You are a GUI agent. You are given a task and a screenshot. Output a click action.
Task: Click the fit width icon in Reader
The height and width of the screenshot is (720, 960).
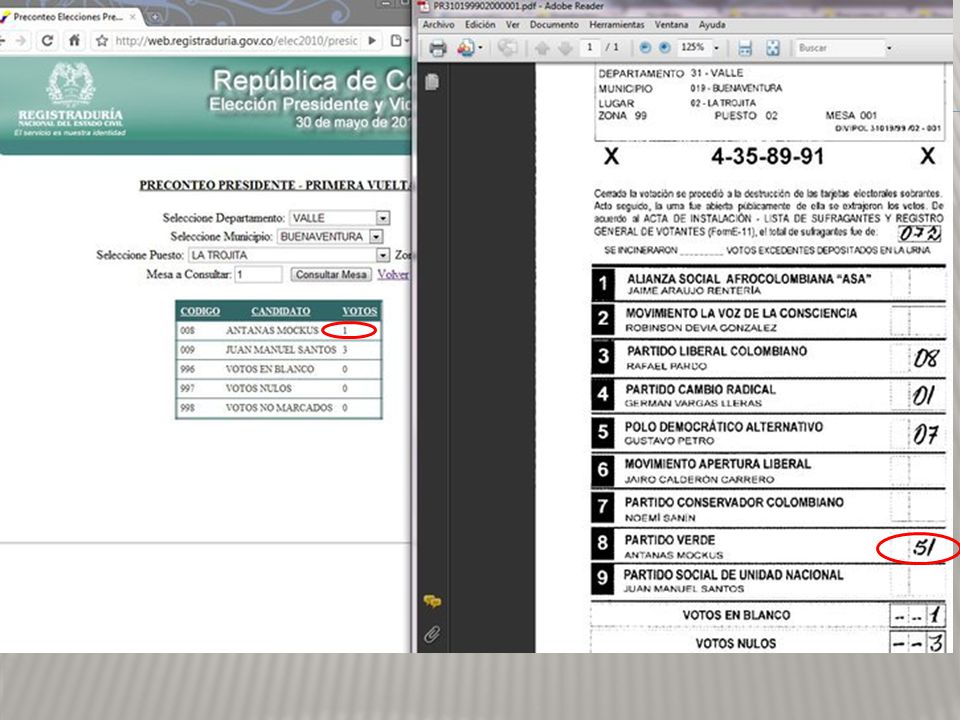[x=744, y=48]
